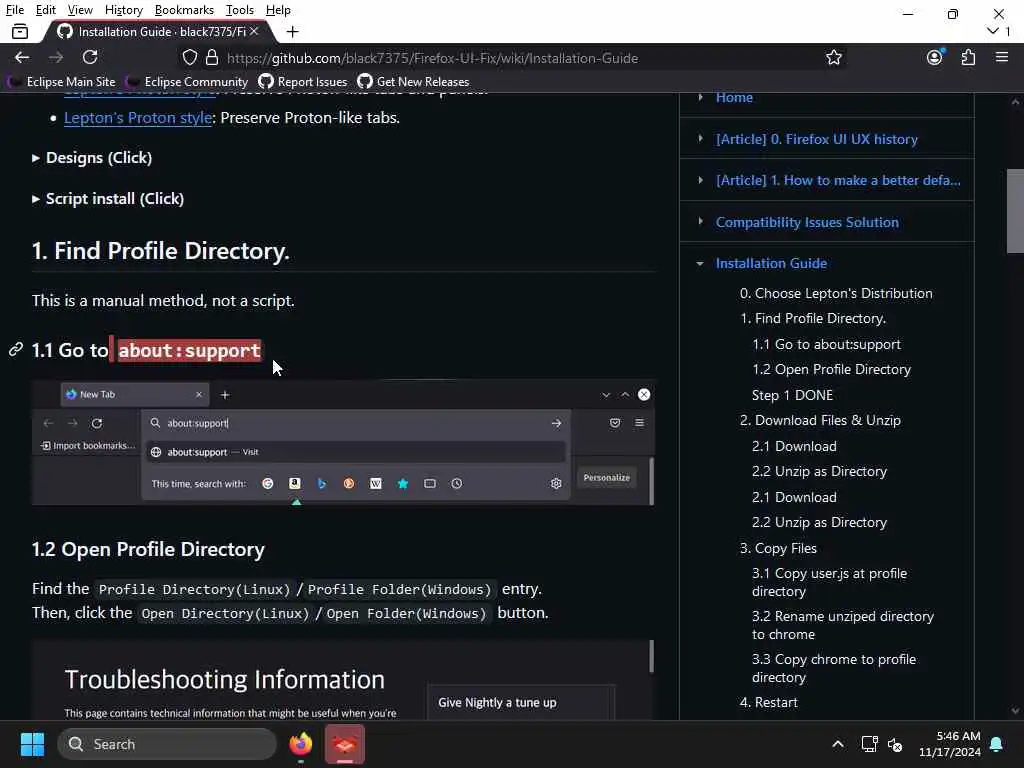
Task: Expand the Home wiki sidebar arrow
Action: point(700,97)
